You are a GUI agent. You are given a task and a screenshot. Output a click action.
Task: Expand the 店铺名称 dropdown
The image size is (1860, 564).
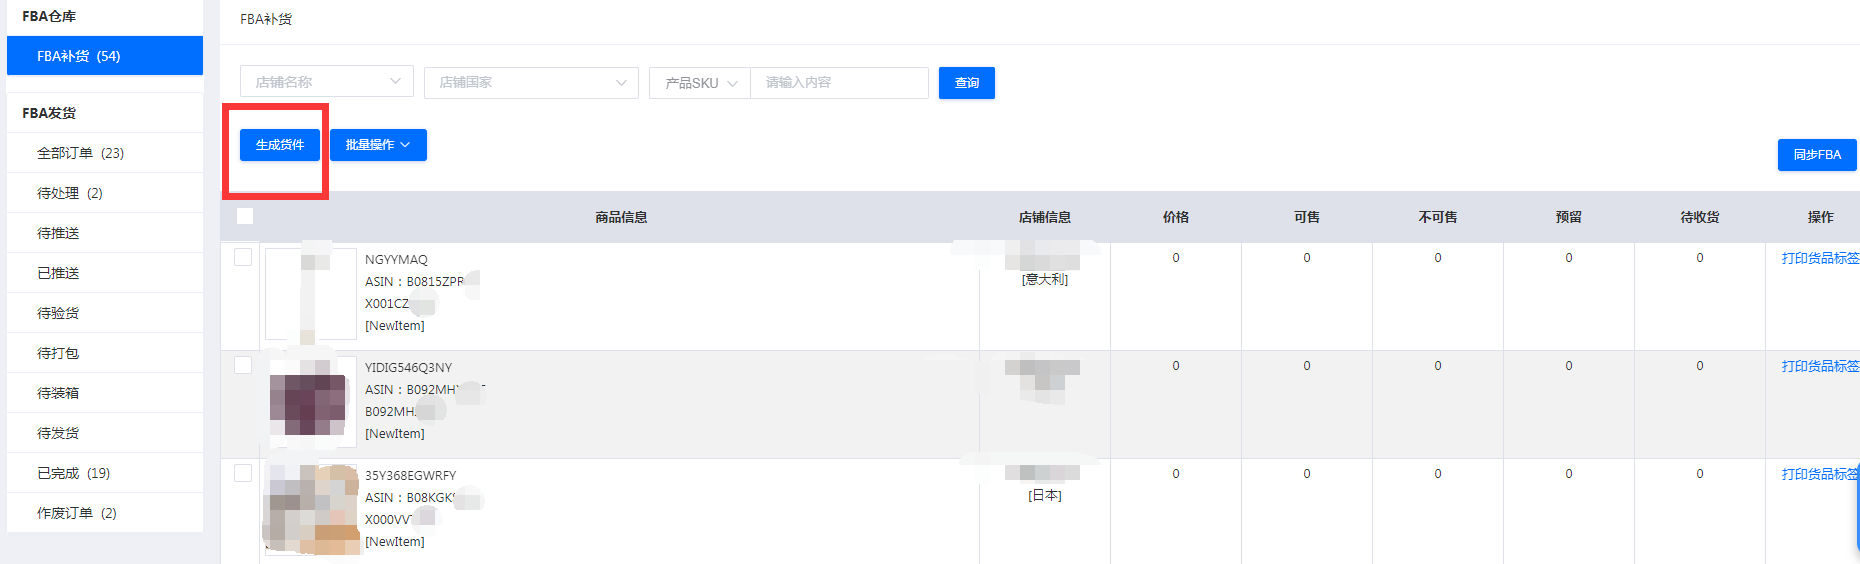pyautogui.click(x=326, y=82)
